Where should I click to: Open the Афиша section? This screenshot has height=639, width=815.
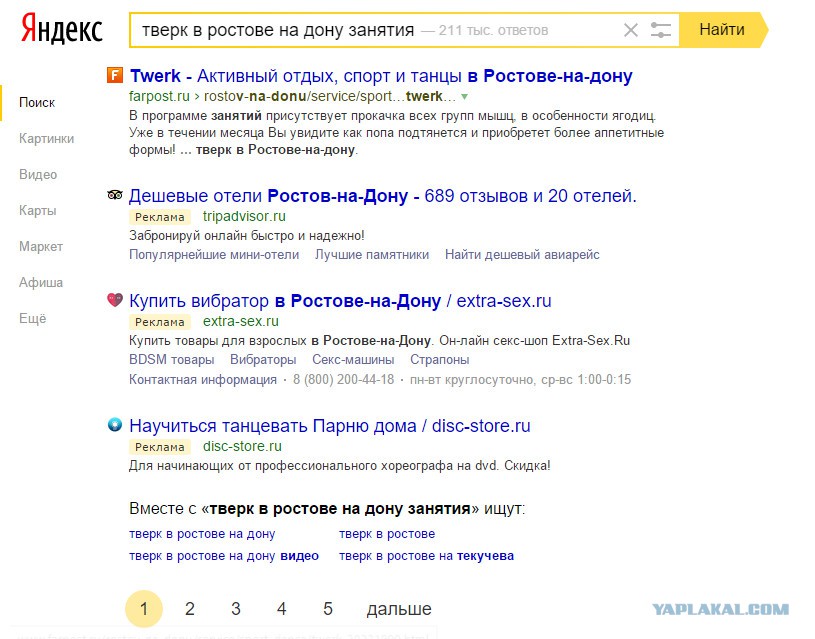click(x=41, y=282)
